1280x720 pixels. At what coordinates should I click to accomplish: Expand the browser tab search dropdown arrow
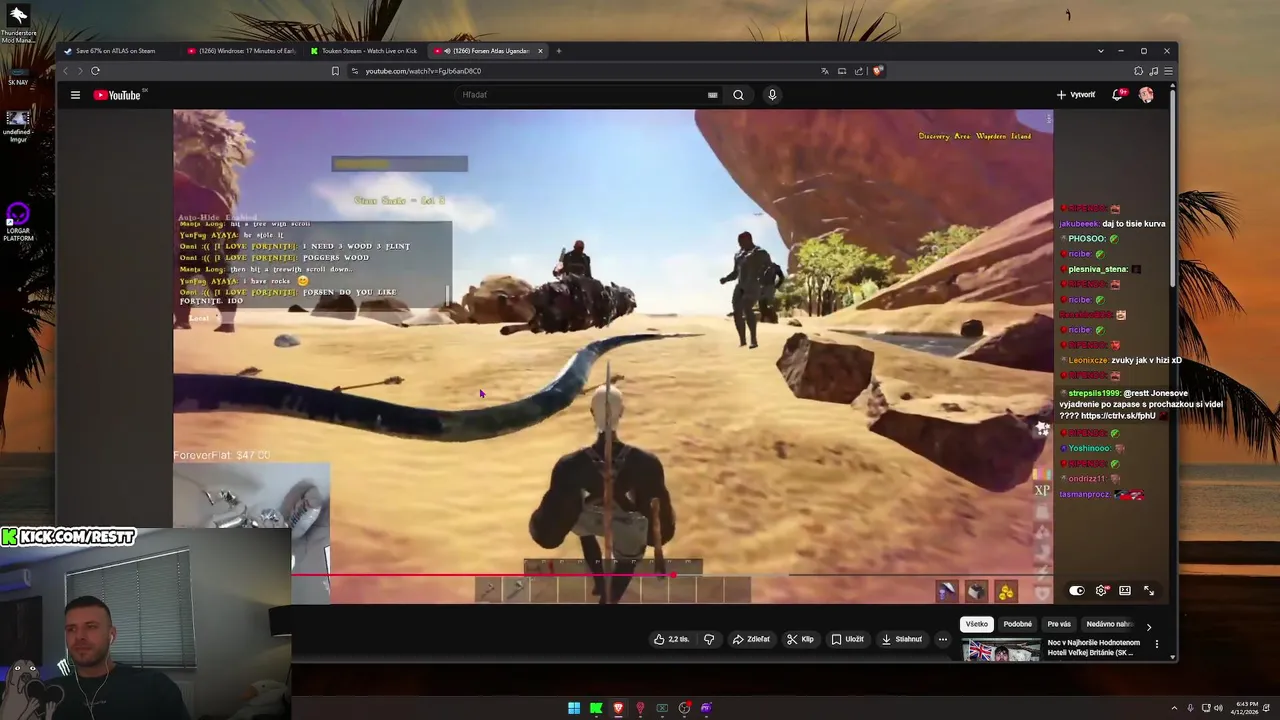(1100, 51)
